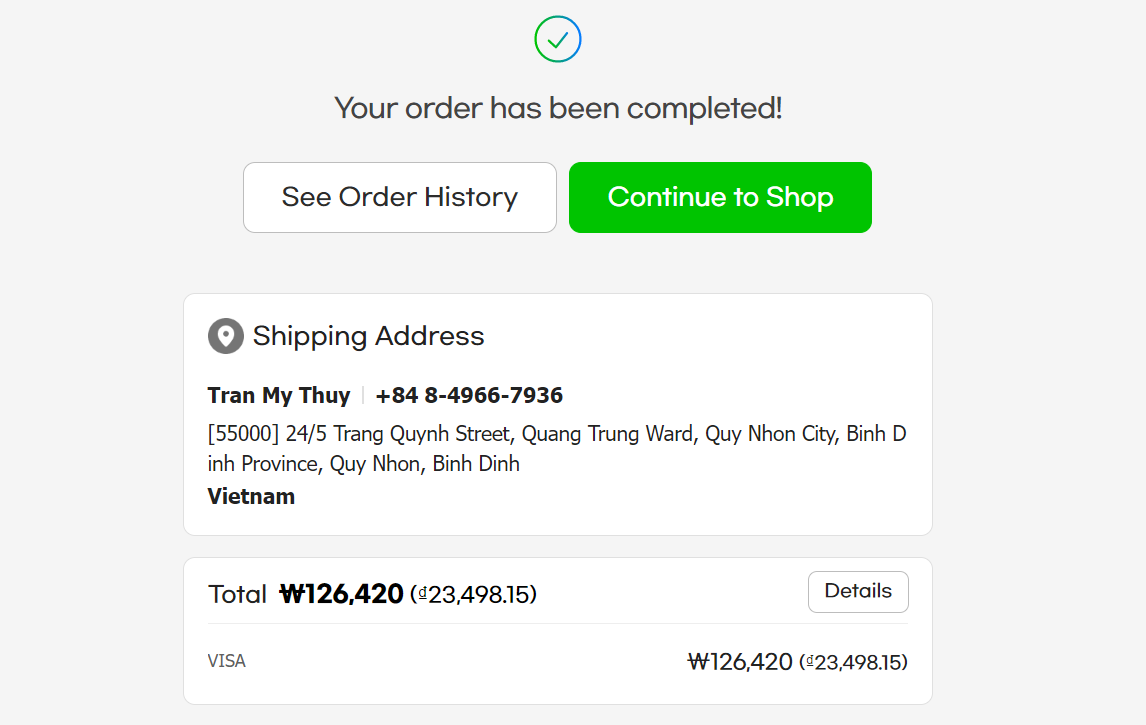
Task: Click the location pin icon
Action: coord(226,336)
